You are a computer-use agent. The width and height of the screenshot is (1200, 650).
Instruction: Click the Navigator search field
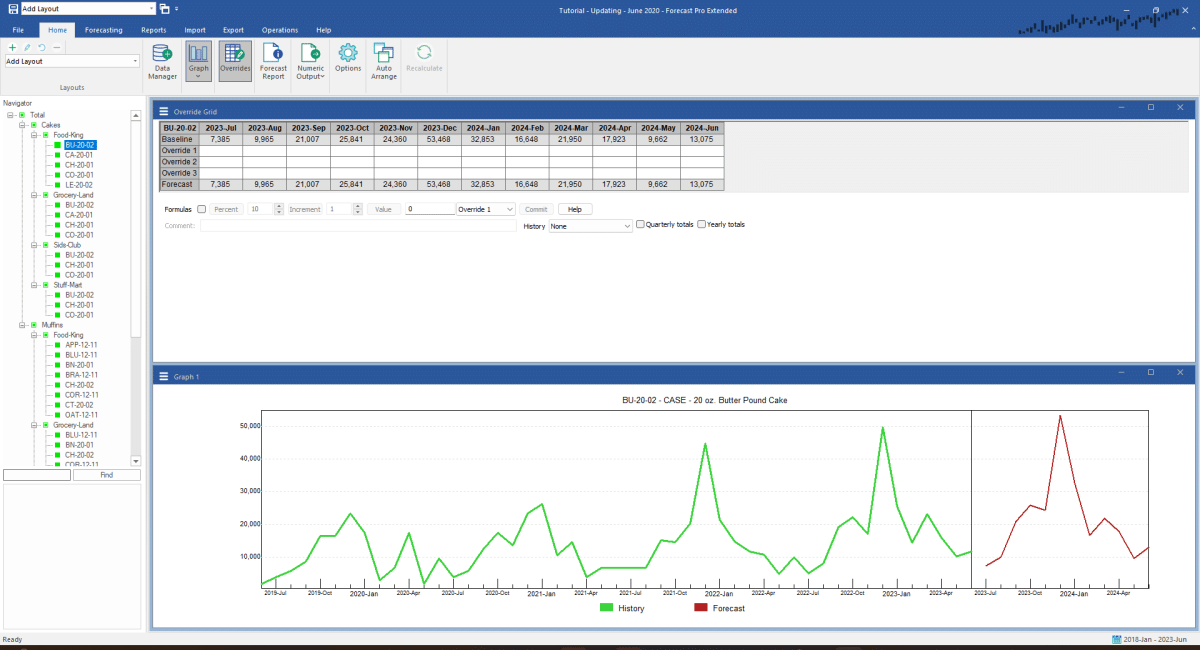tap(37, 475)
